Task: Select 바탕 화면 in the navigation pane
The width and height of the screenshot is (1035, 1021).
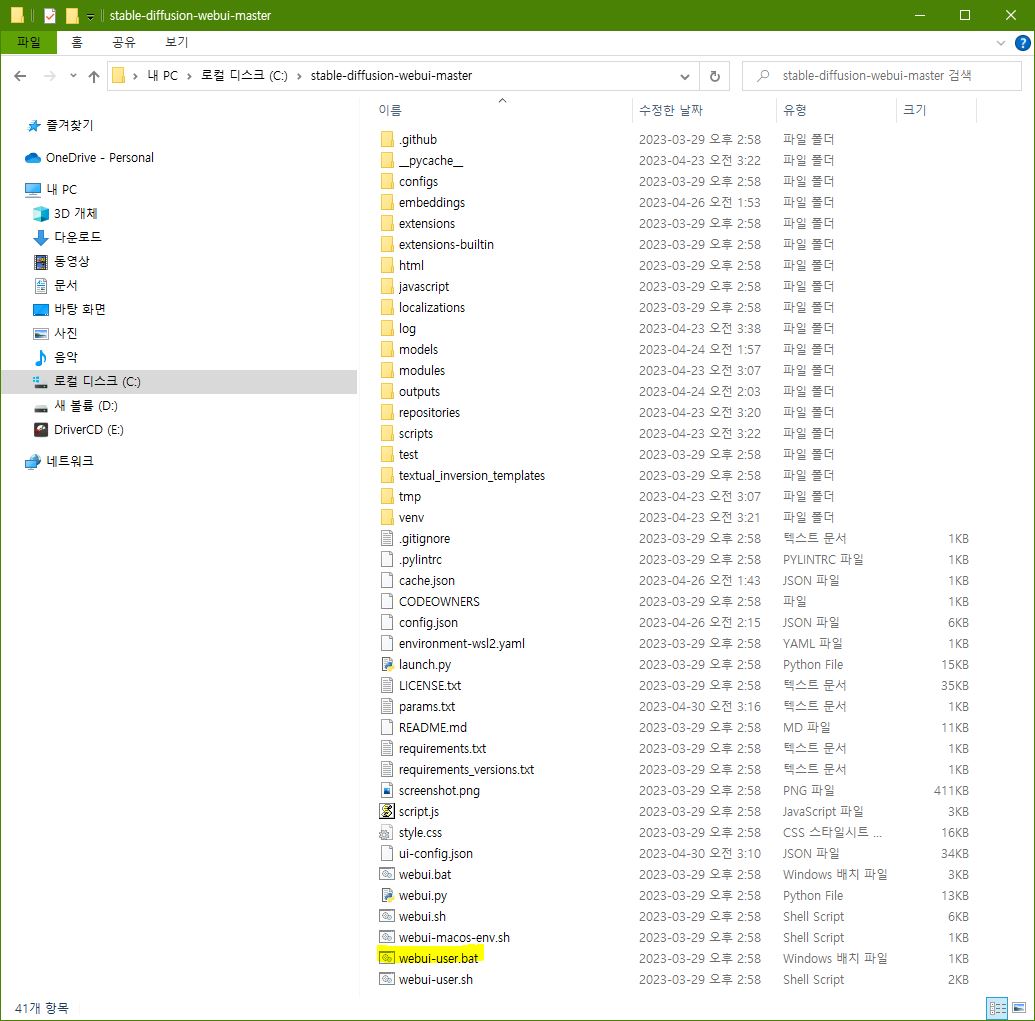Action: click(x=80, y=309)
